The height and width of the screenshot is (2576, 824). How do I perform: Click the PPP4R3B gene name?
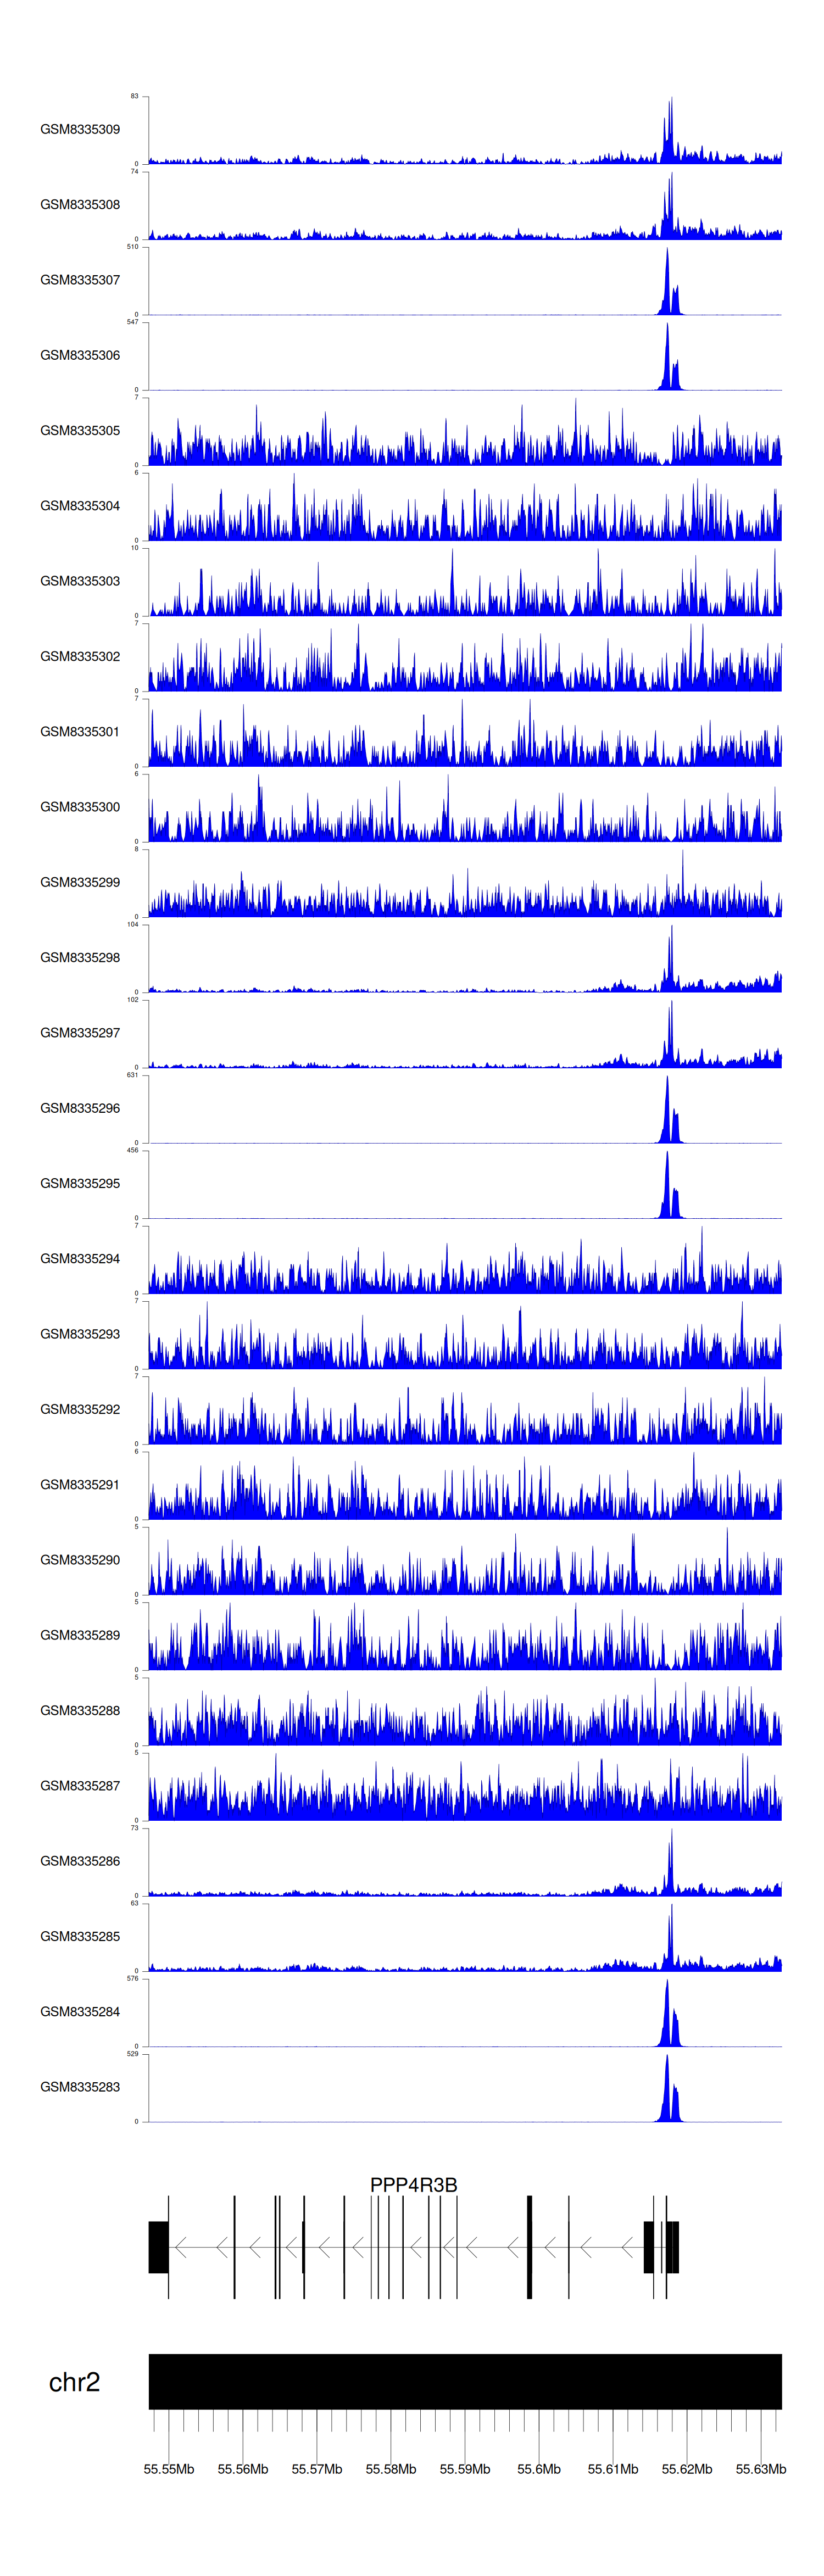pos(413,2185)
